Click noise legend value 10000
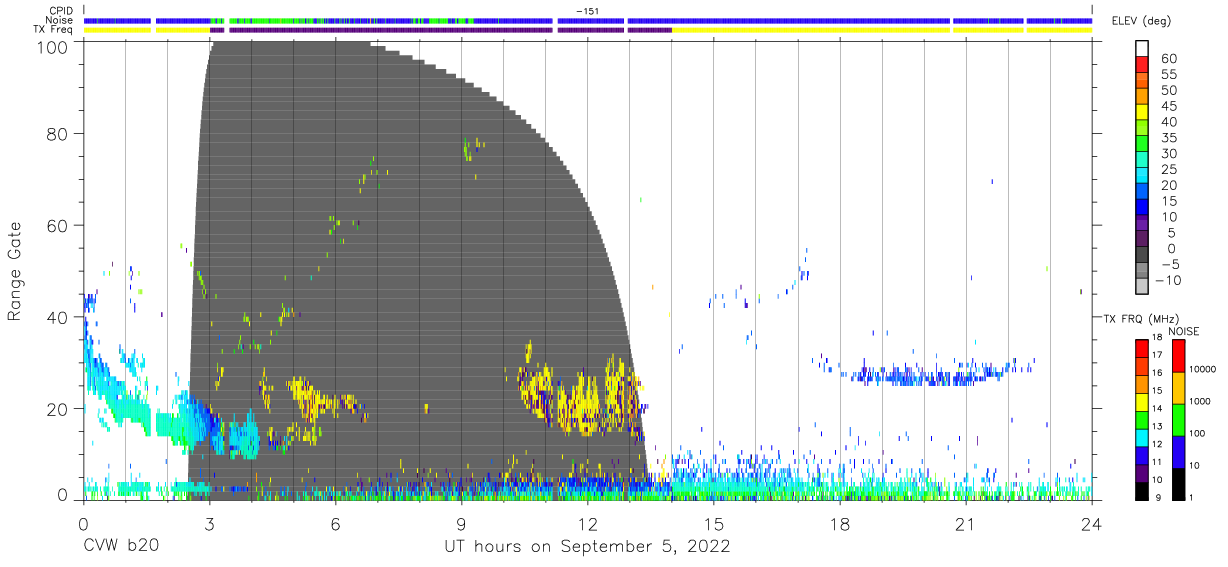 point(1204,370)
